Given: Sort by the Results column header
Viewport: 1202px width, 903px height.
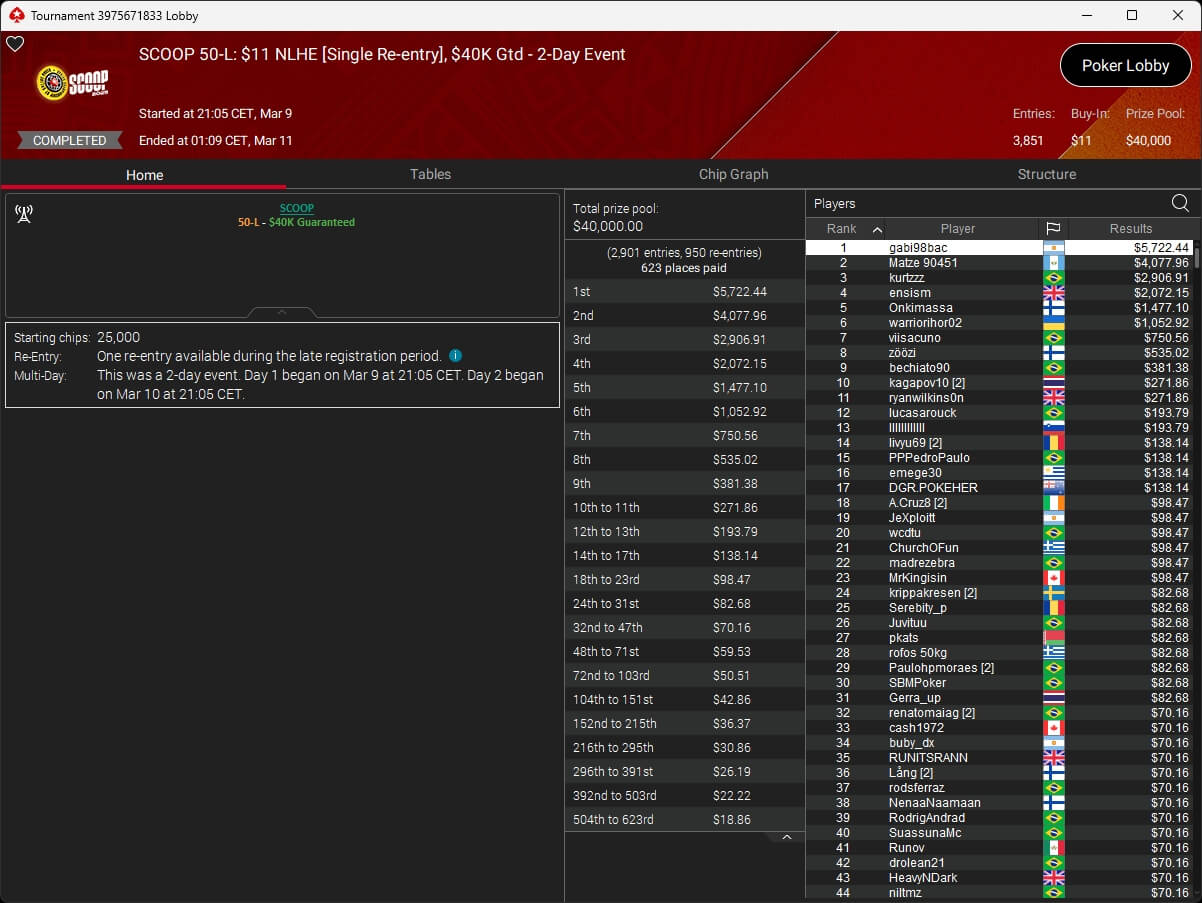Looking at the screenshot, I should (x=1130, y=229).
